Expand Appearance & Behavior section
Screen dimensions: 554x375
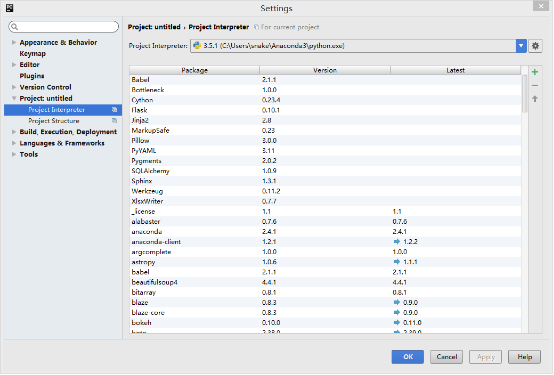14,42
